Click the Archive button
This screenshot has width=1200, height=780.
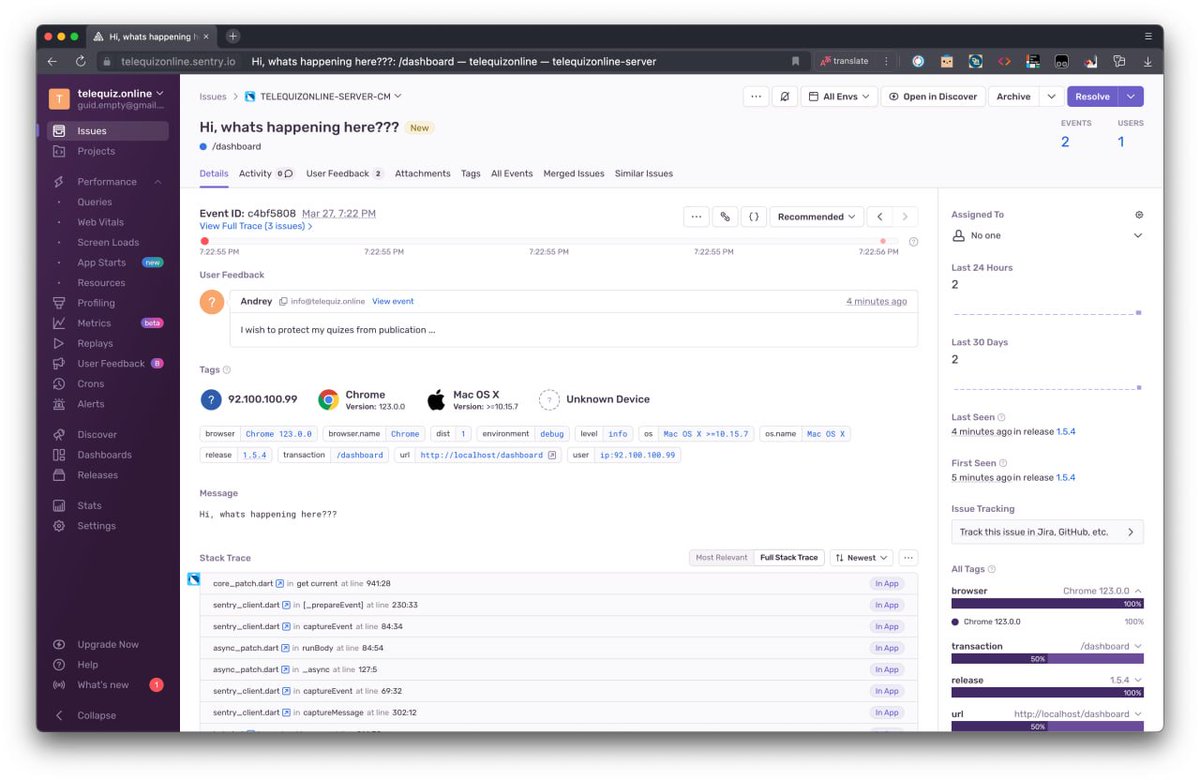(1014, 97)
